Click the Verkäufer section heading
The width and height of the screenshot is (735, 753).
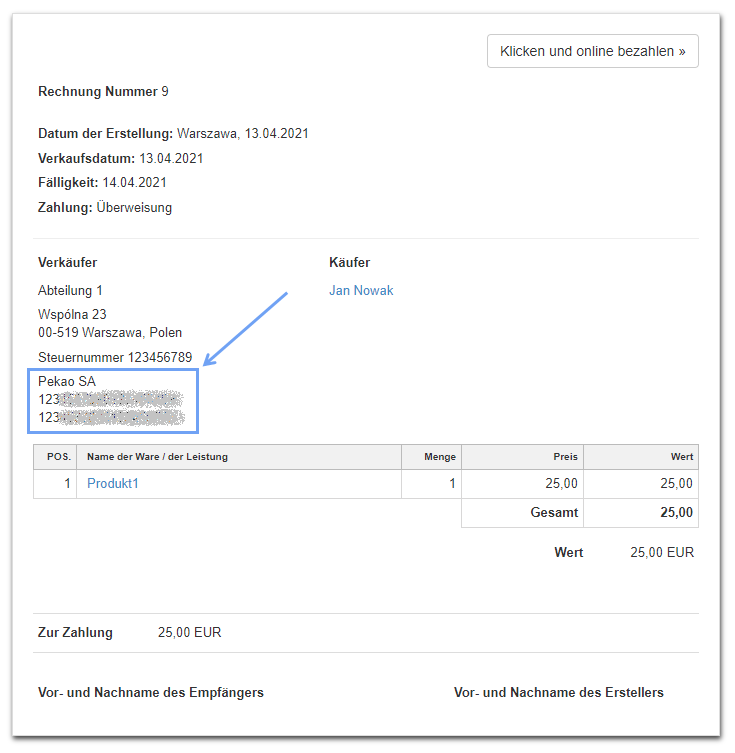[67, 263]
